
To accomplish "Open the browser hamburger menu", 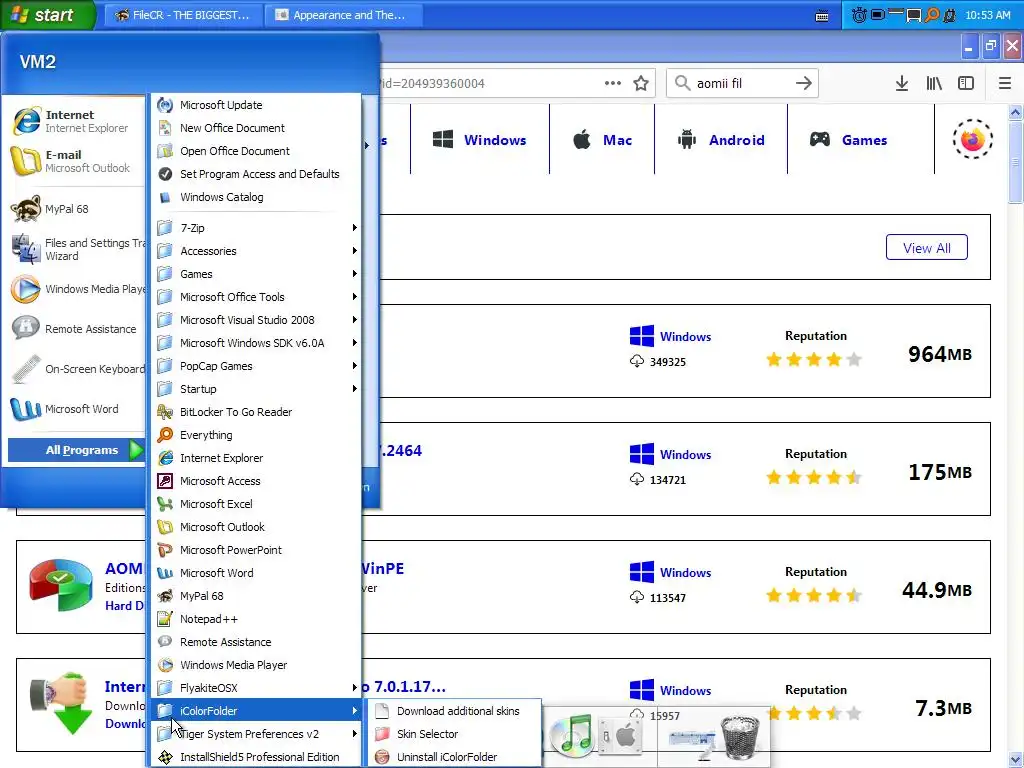I will click(x=1005, y=83).
